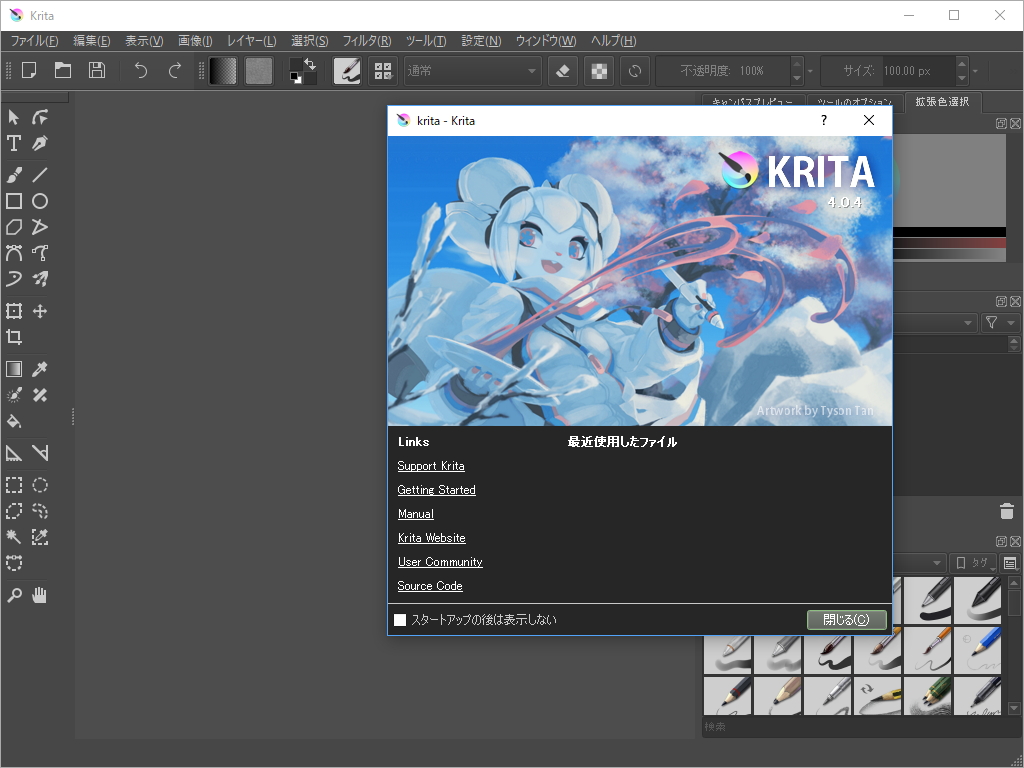Select the elliptical selection tool
Screen dimensions: 1024x768
(40, 485)
